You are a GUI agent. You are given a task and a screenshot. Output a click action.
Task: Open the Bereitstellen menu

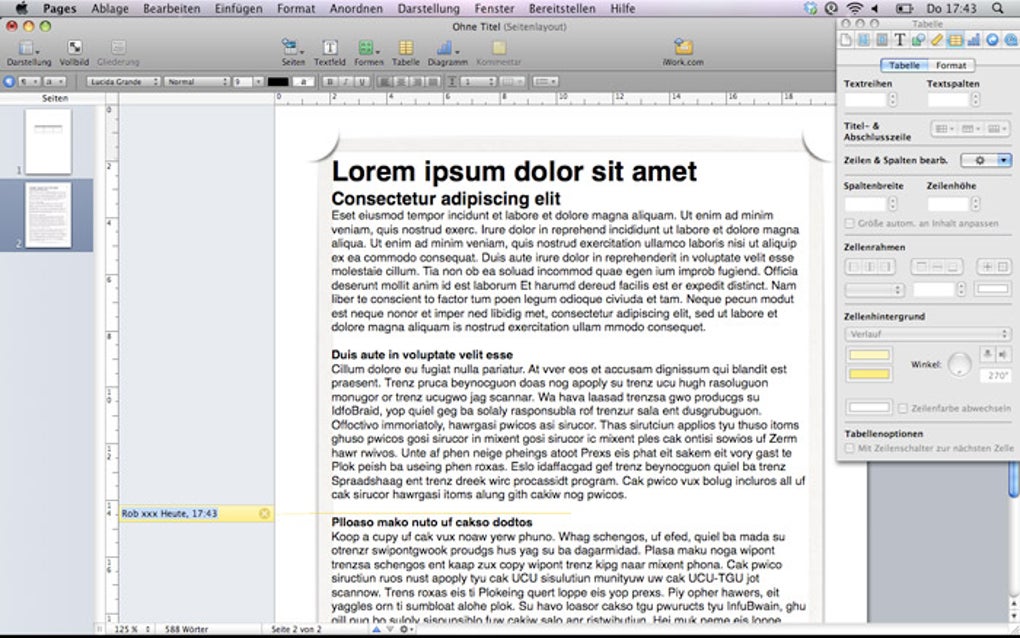click(x=562, y=8)
